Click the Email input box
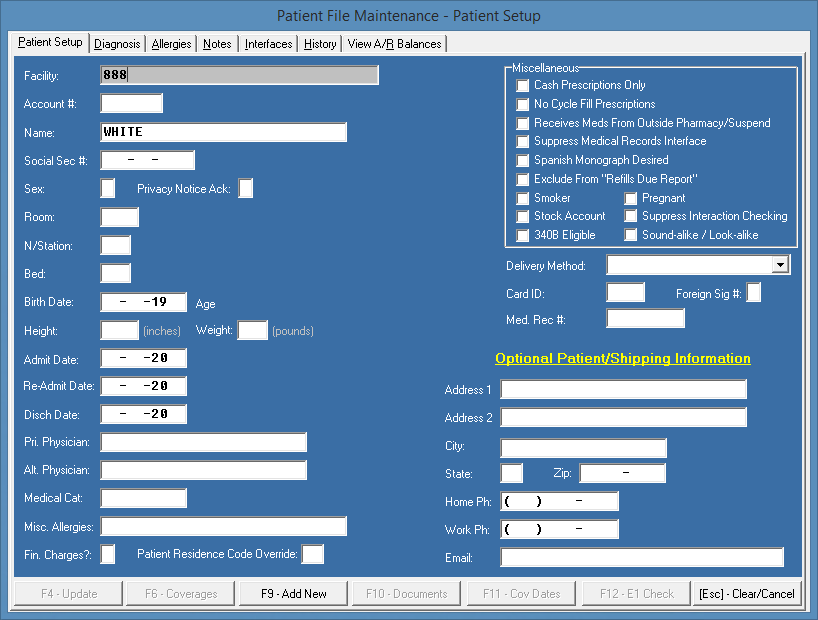This screenshot has width=818, height=620. 641,557
